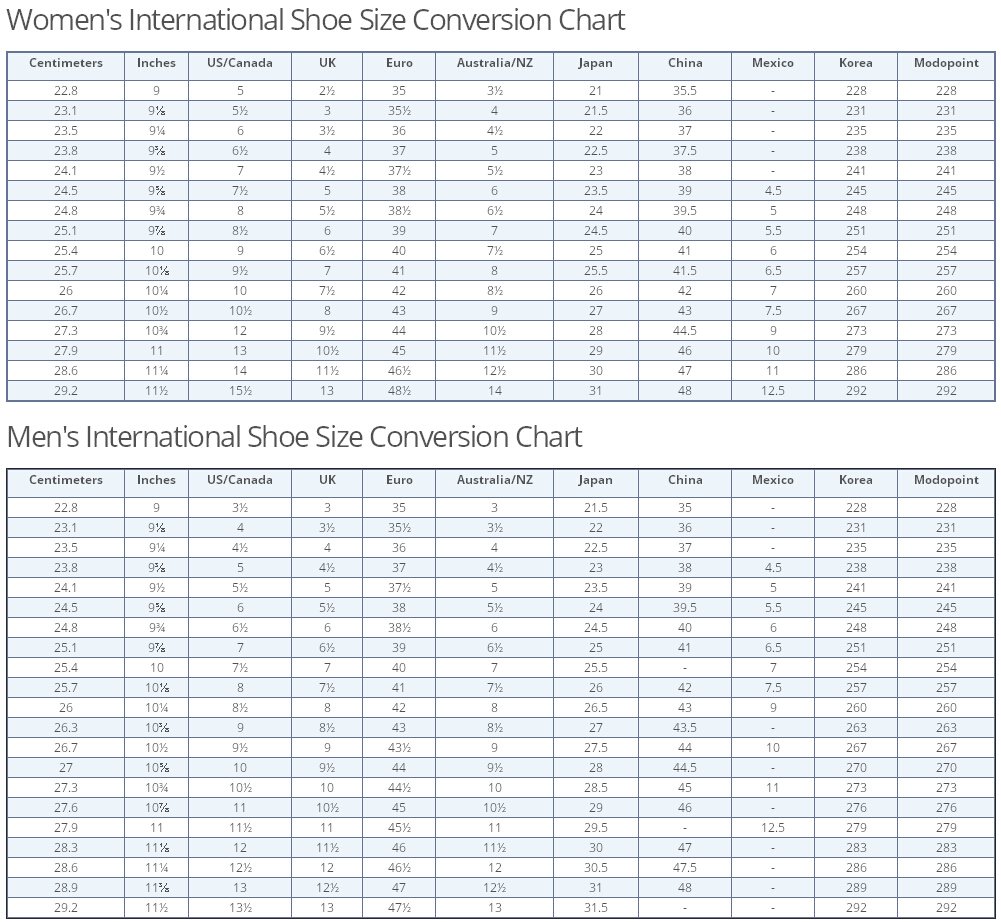Screen dimensions: 1001x922
Task: Select the 13½ US/Canada cell in the Men's chart
Action: (x=240, y=908)
